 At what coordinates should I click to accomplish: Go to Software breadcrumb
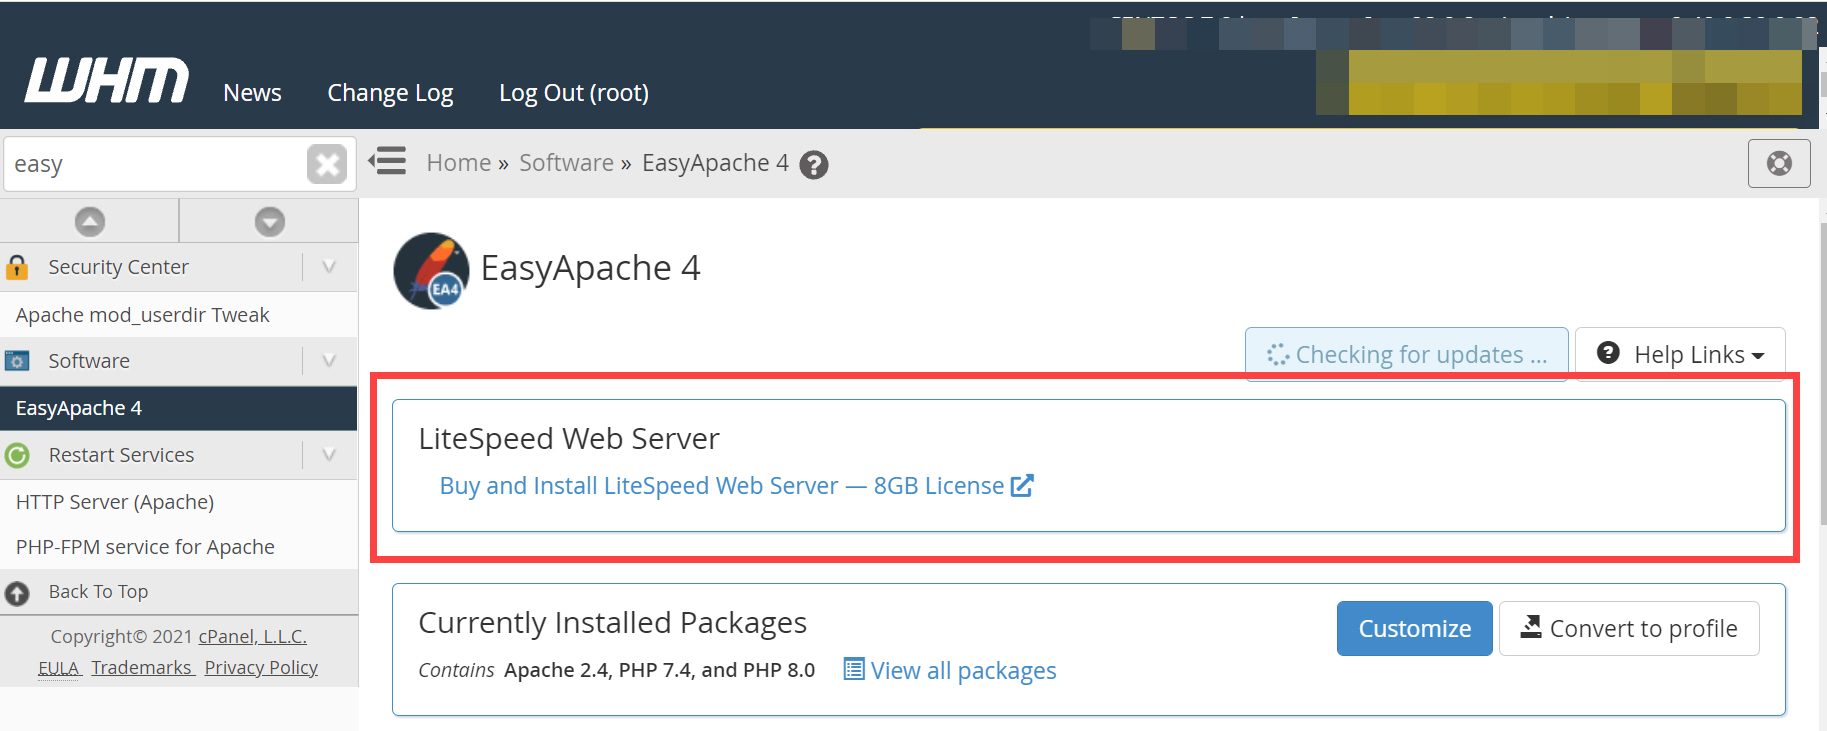click(566, 163)
